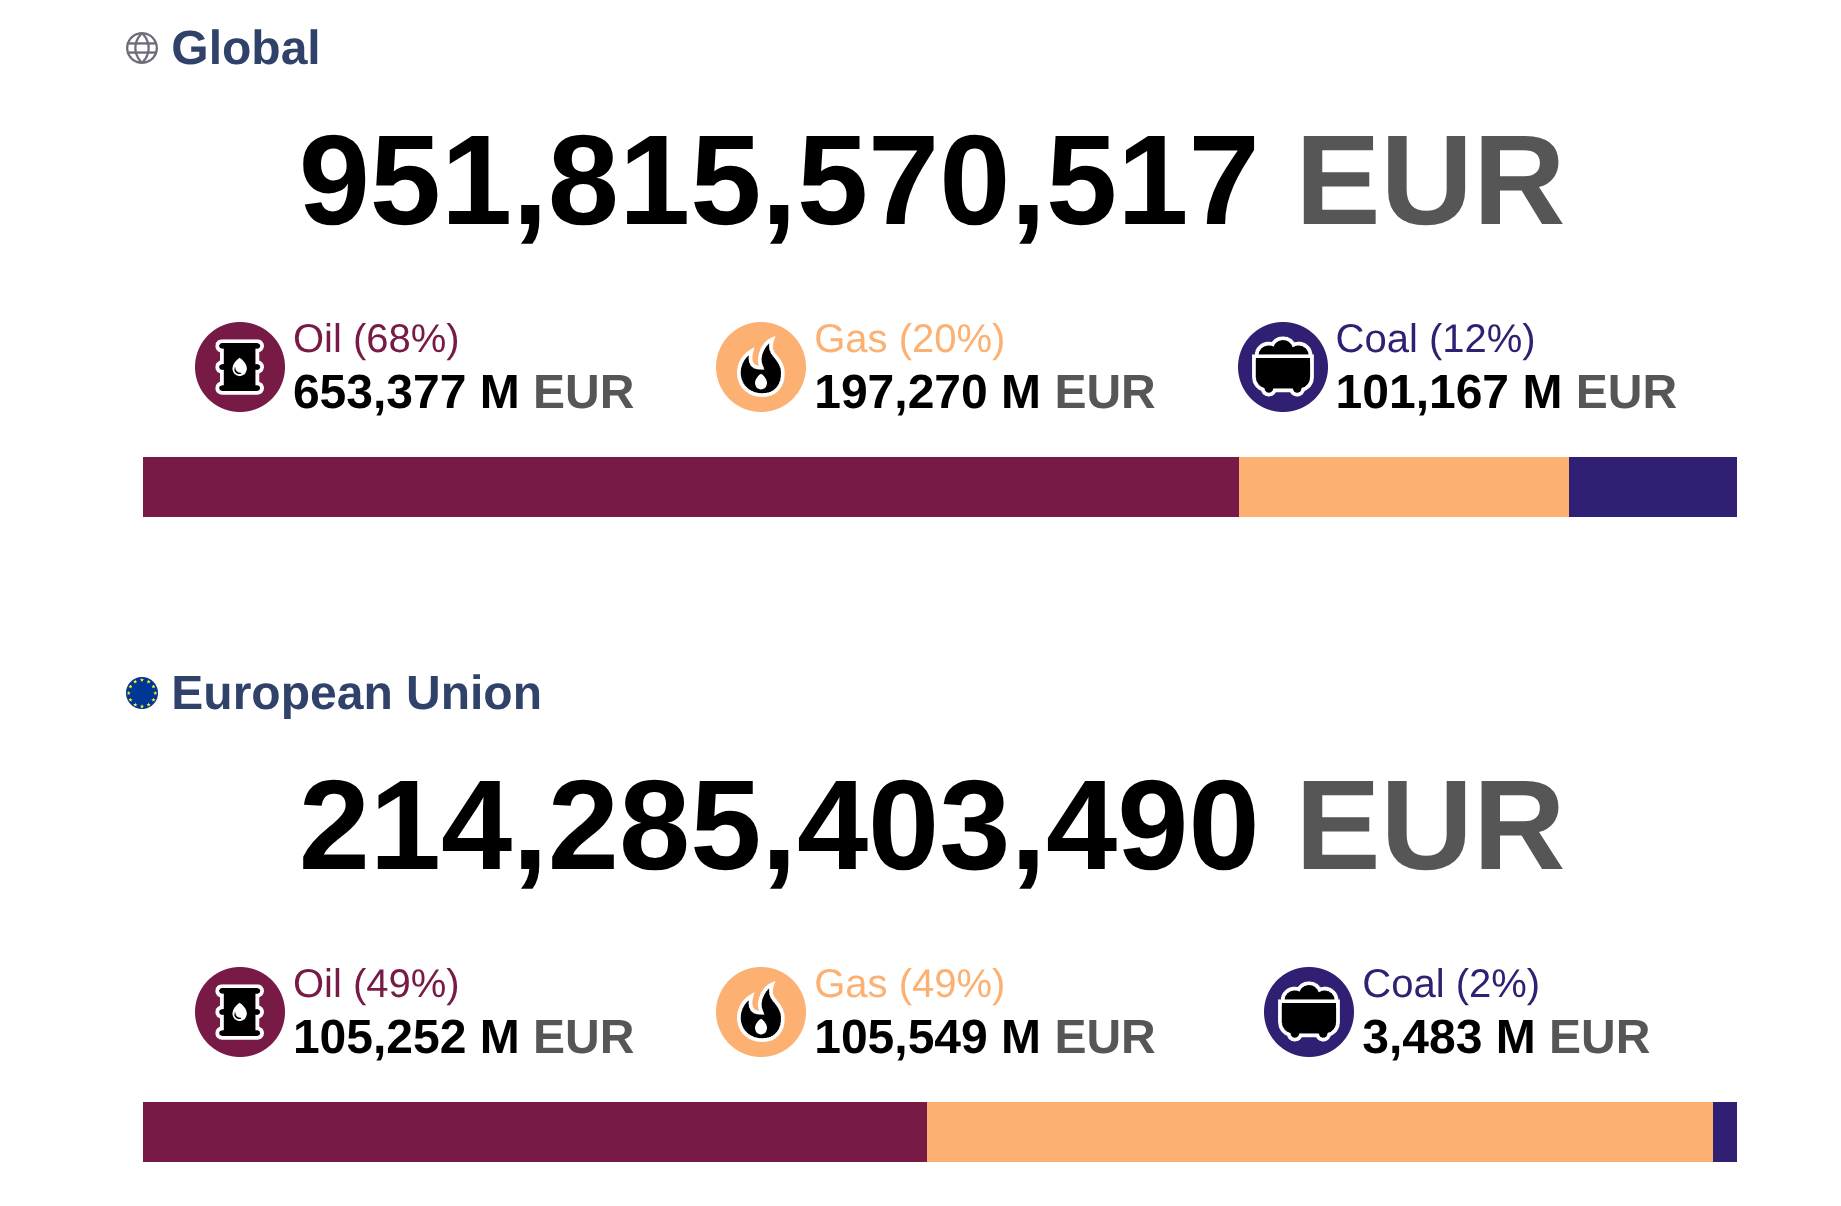Click the Global heading text

[245, 48]
